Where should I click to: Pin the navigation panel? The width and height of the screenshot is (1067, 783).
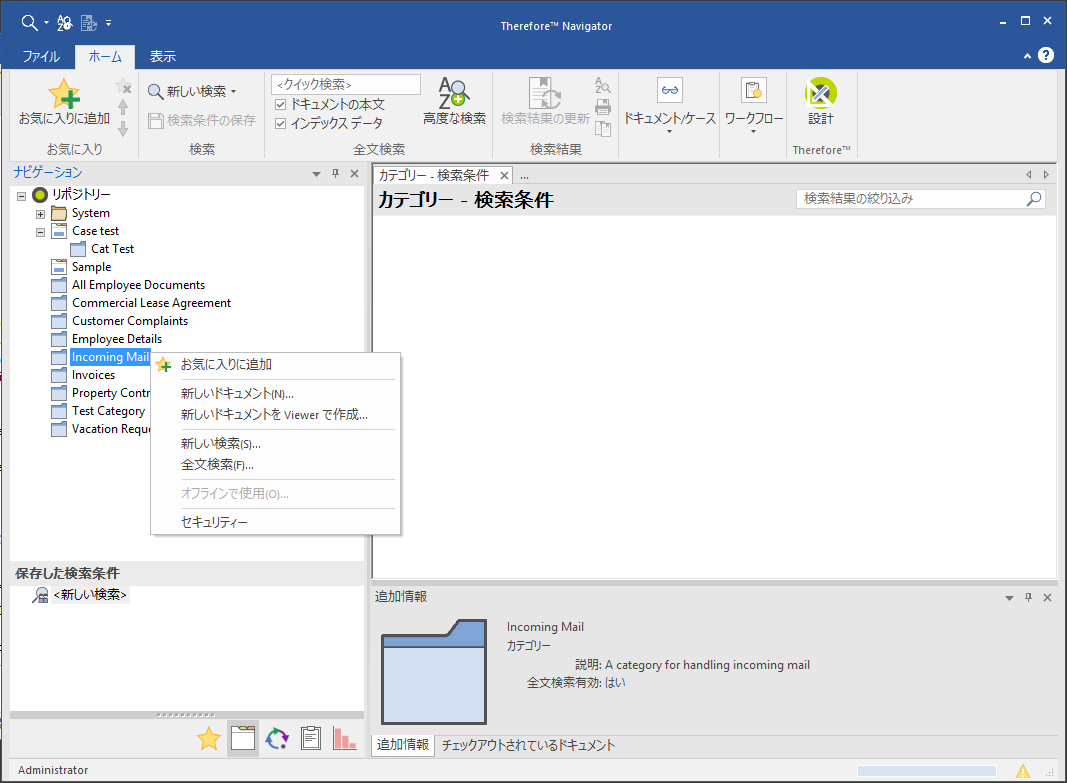[x=335, y=173]
